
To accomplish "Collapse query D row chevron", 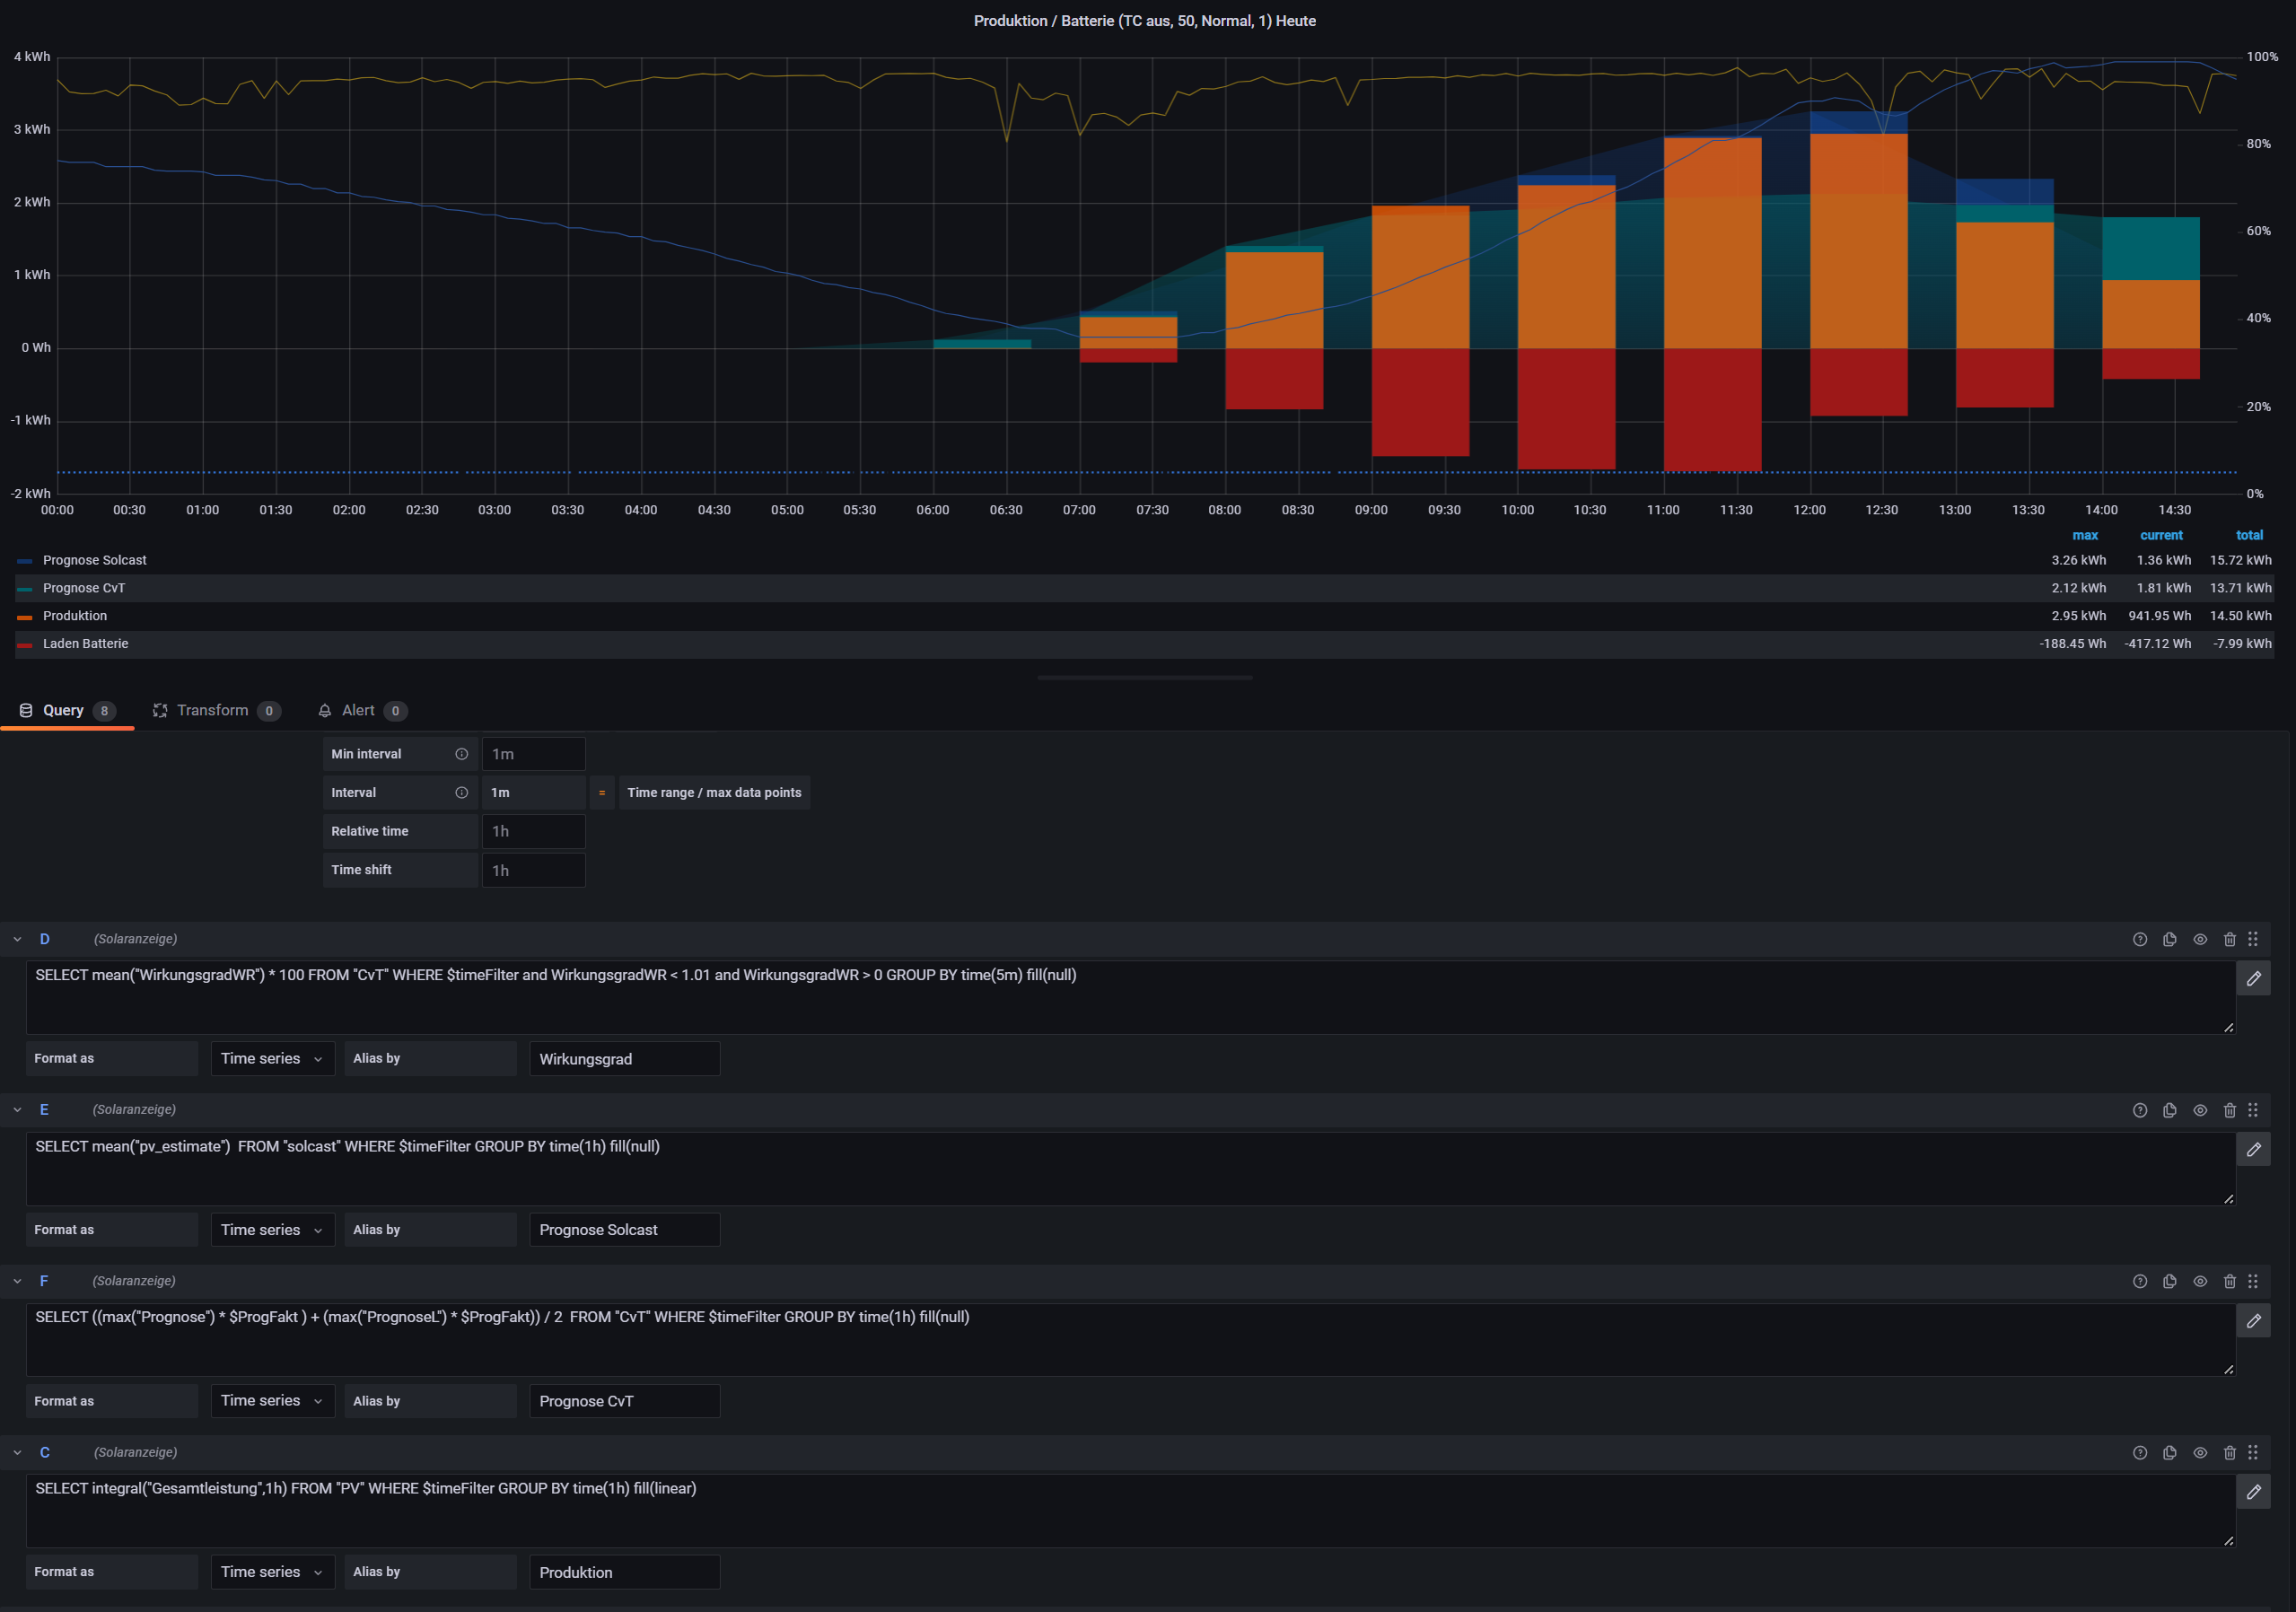I will coord(17,939).
